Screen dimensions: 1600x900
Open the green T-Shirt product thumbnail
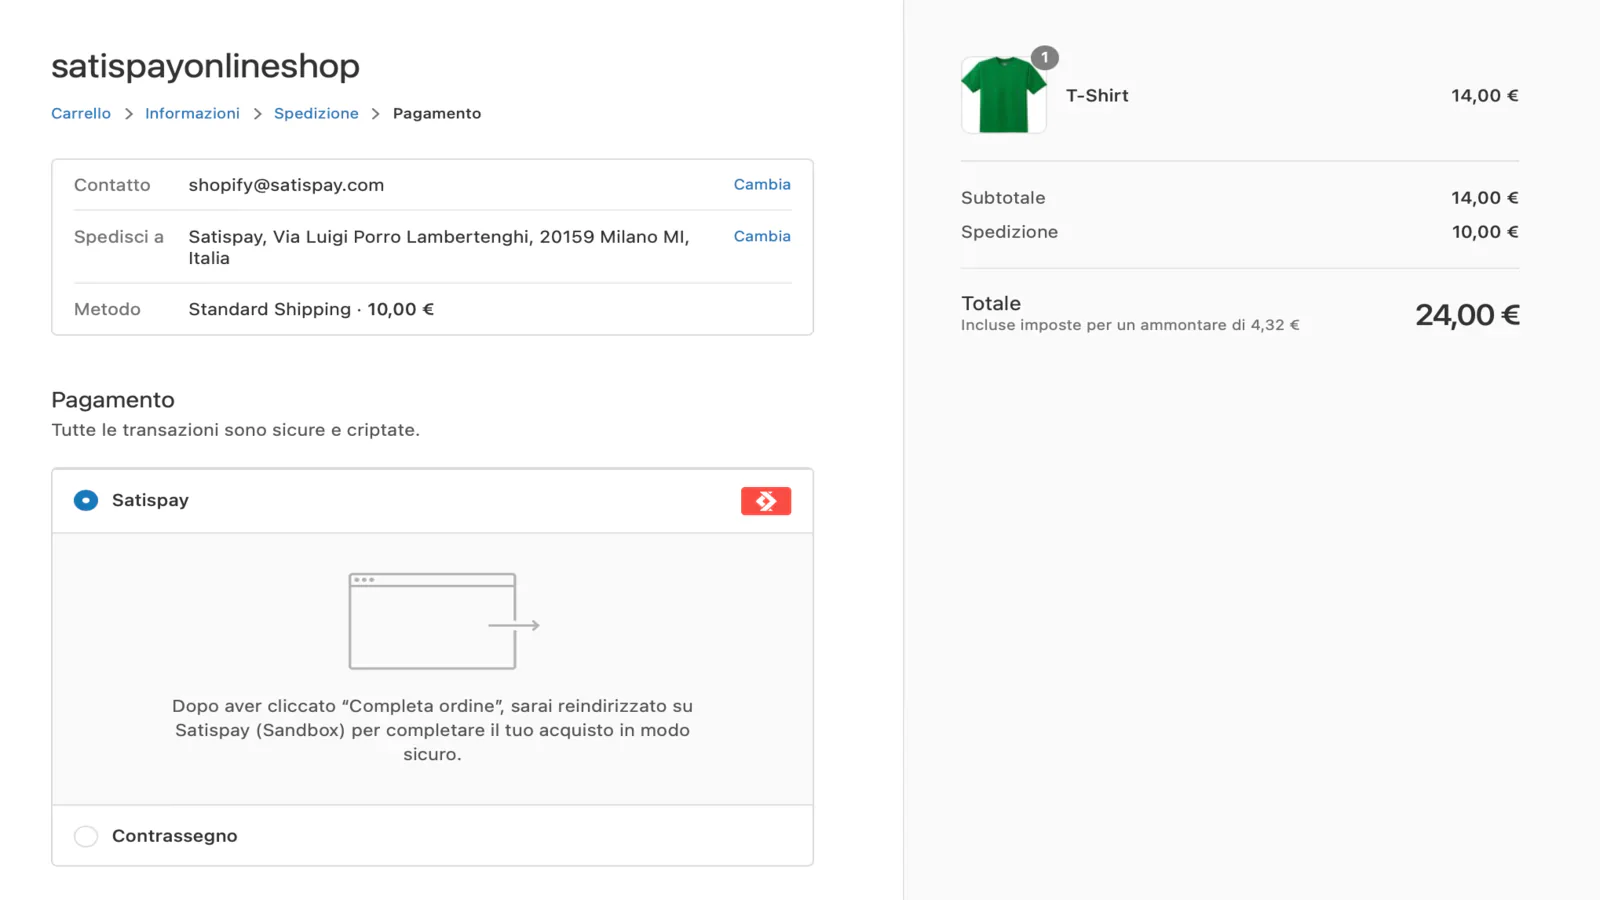[x=1004, y=95]
